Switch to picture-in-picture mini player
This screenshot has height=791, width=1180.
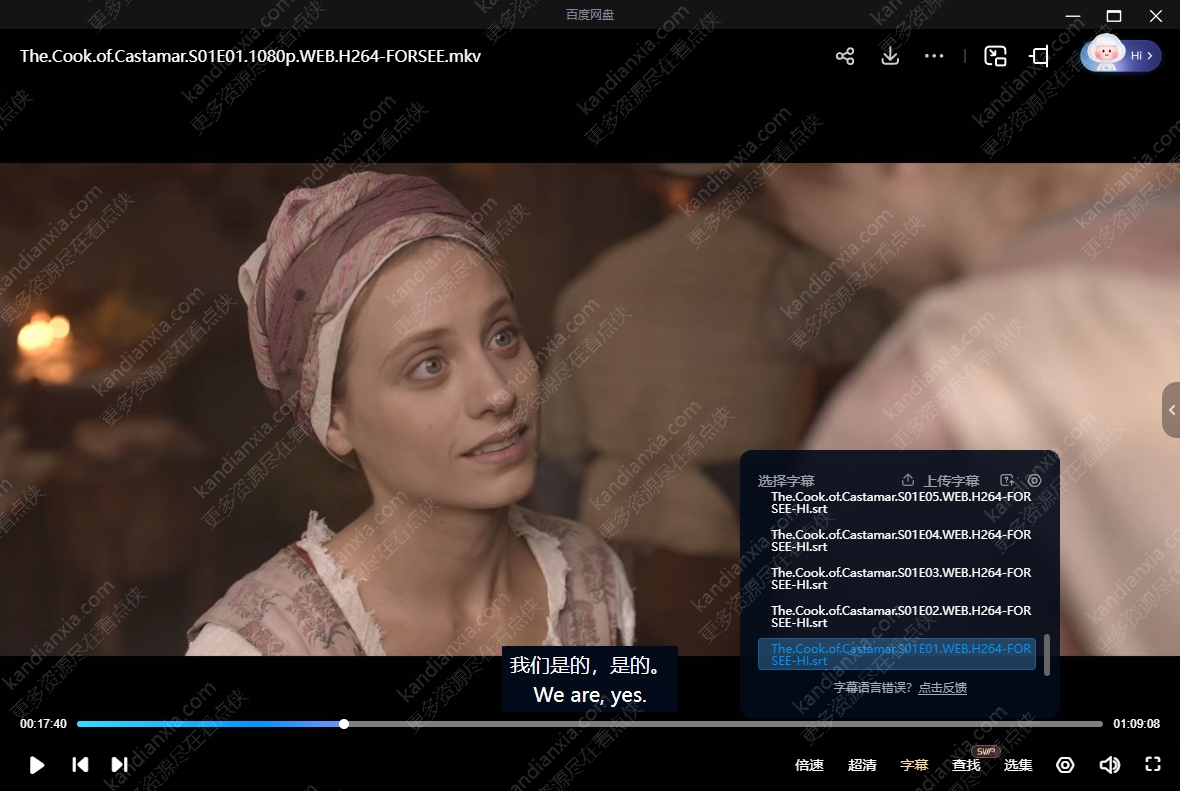(995, 57)
